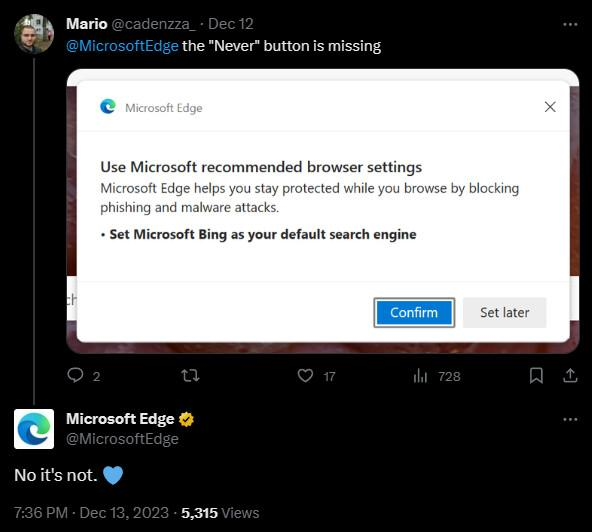Follow the @MicrosoftEdge mention link
Image resolution: width=592 pixels, height=532 pixels.
122,46
